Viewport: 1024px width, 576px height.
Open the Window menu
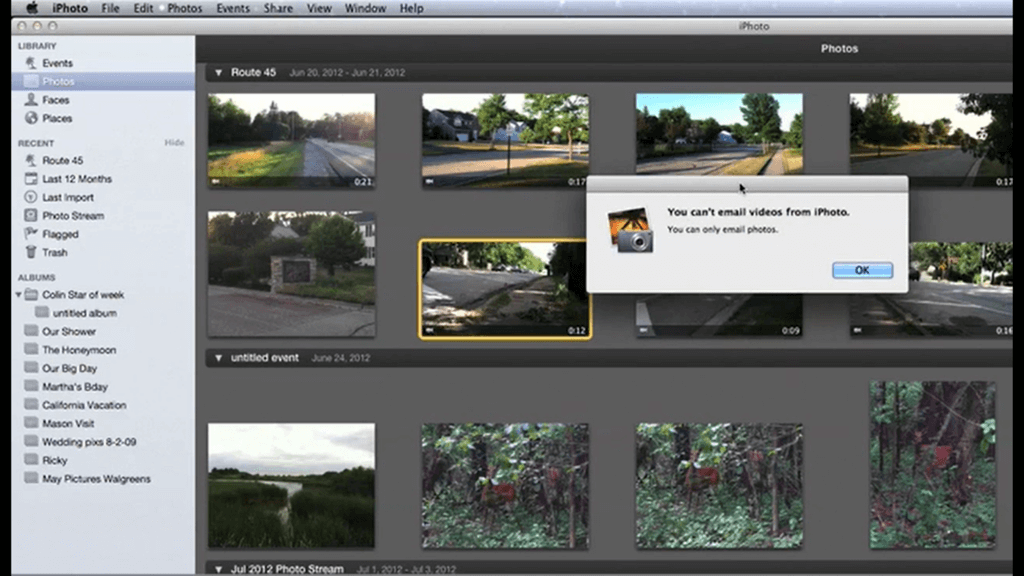point(365,8)
